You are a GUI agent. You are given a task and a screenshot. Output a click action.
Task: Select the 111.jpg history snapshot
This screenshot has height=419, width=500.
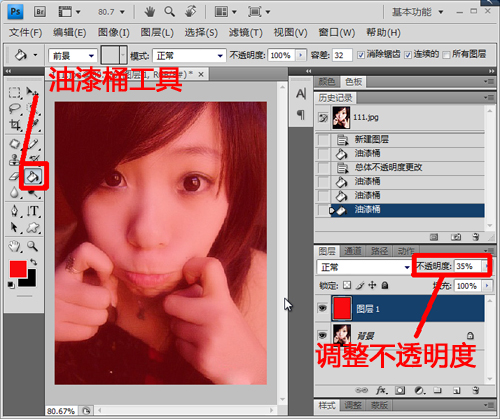[400, 117]
